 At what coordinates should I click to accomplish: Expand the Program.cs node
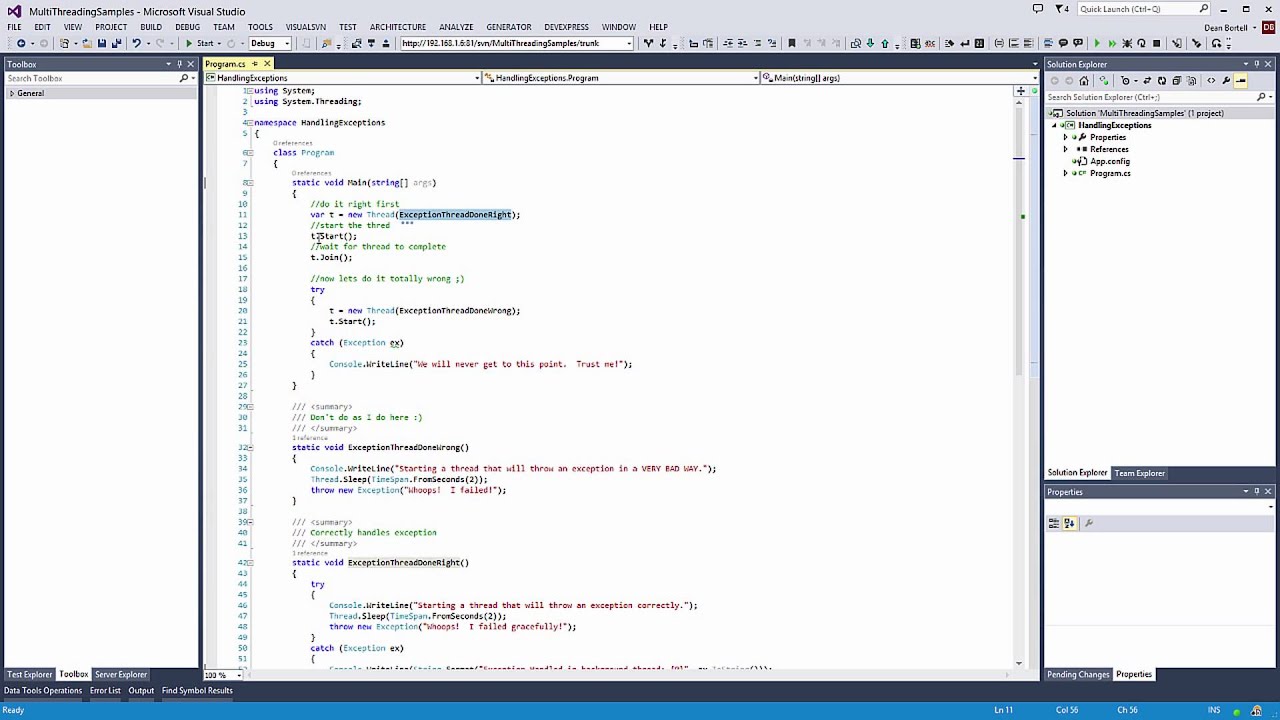click(x=1065, y=173)
